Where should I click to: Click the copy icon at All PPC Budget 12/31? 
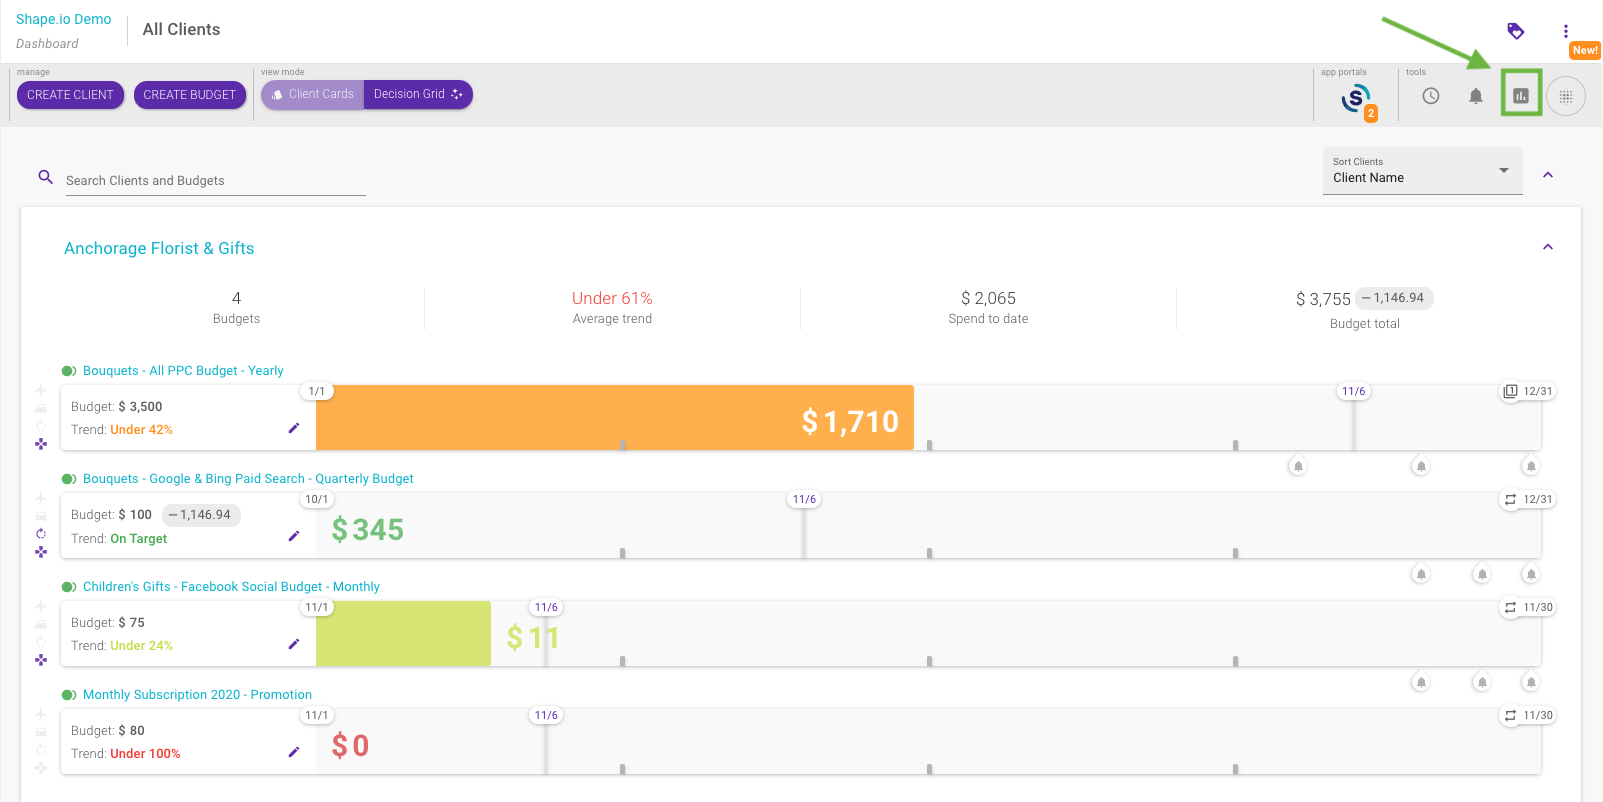tap(1510, 391)
